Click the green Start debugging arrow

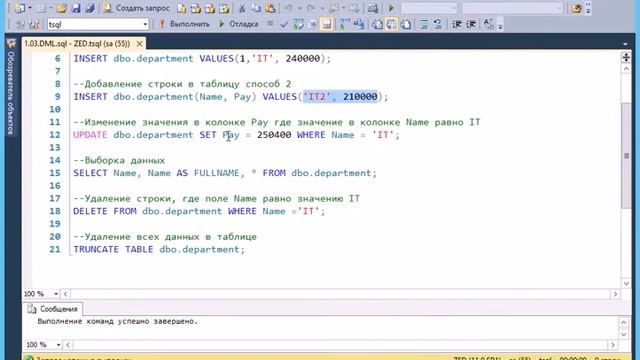point(391,8)
